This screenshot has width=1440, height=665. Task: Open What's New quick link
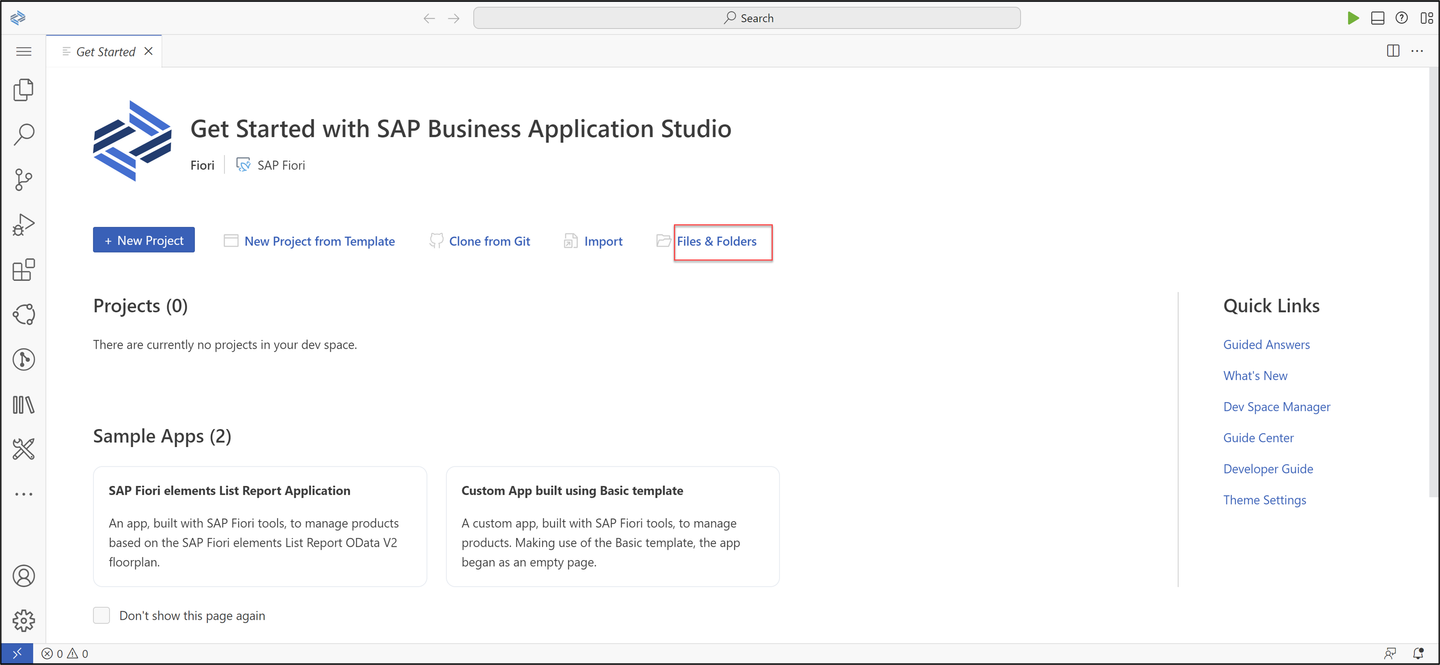coord(1255,375)
